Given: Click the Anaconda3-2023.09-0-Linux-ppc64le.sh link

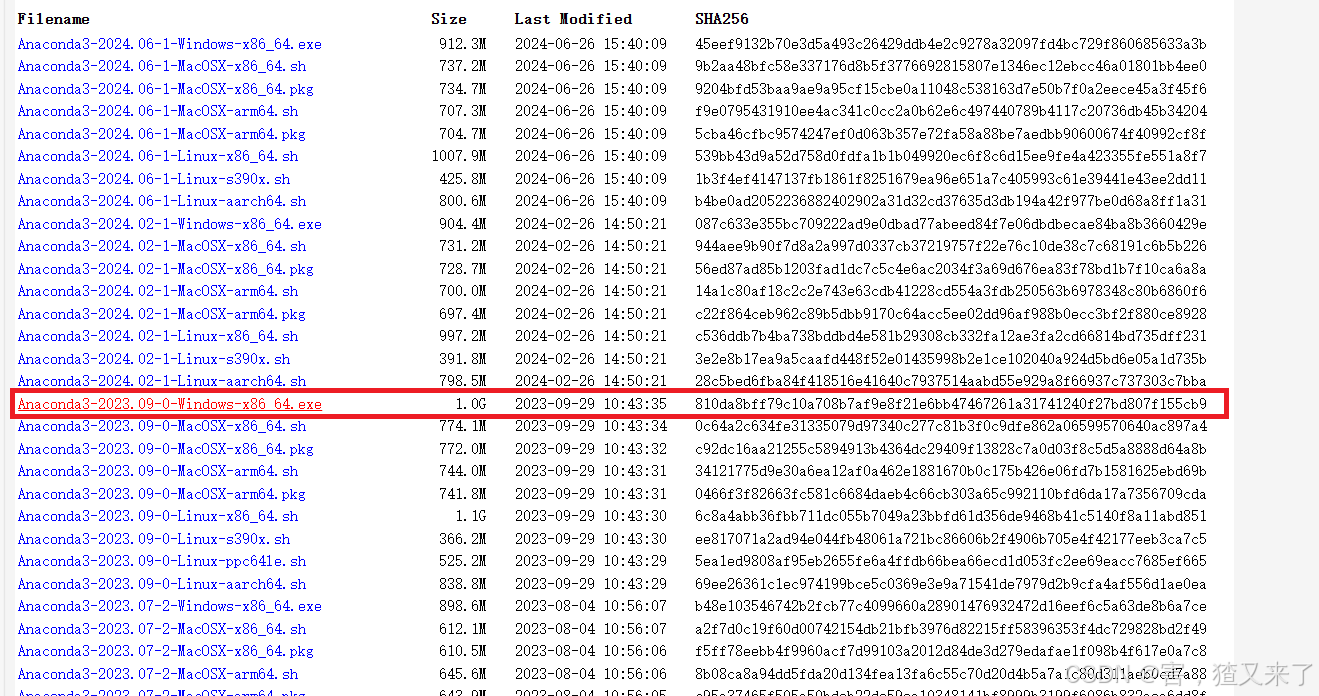Looking at the screenshot, I should click(x=162, y=561).
